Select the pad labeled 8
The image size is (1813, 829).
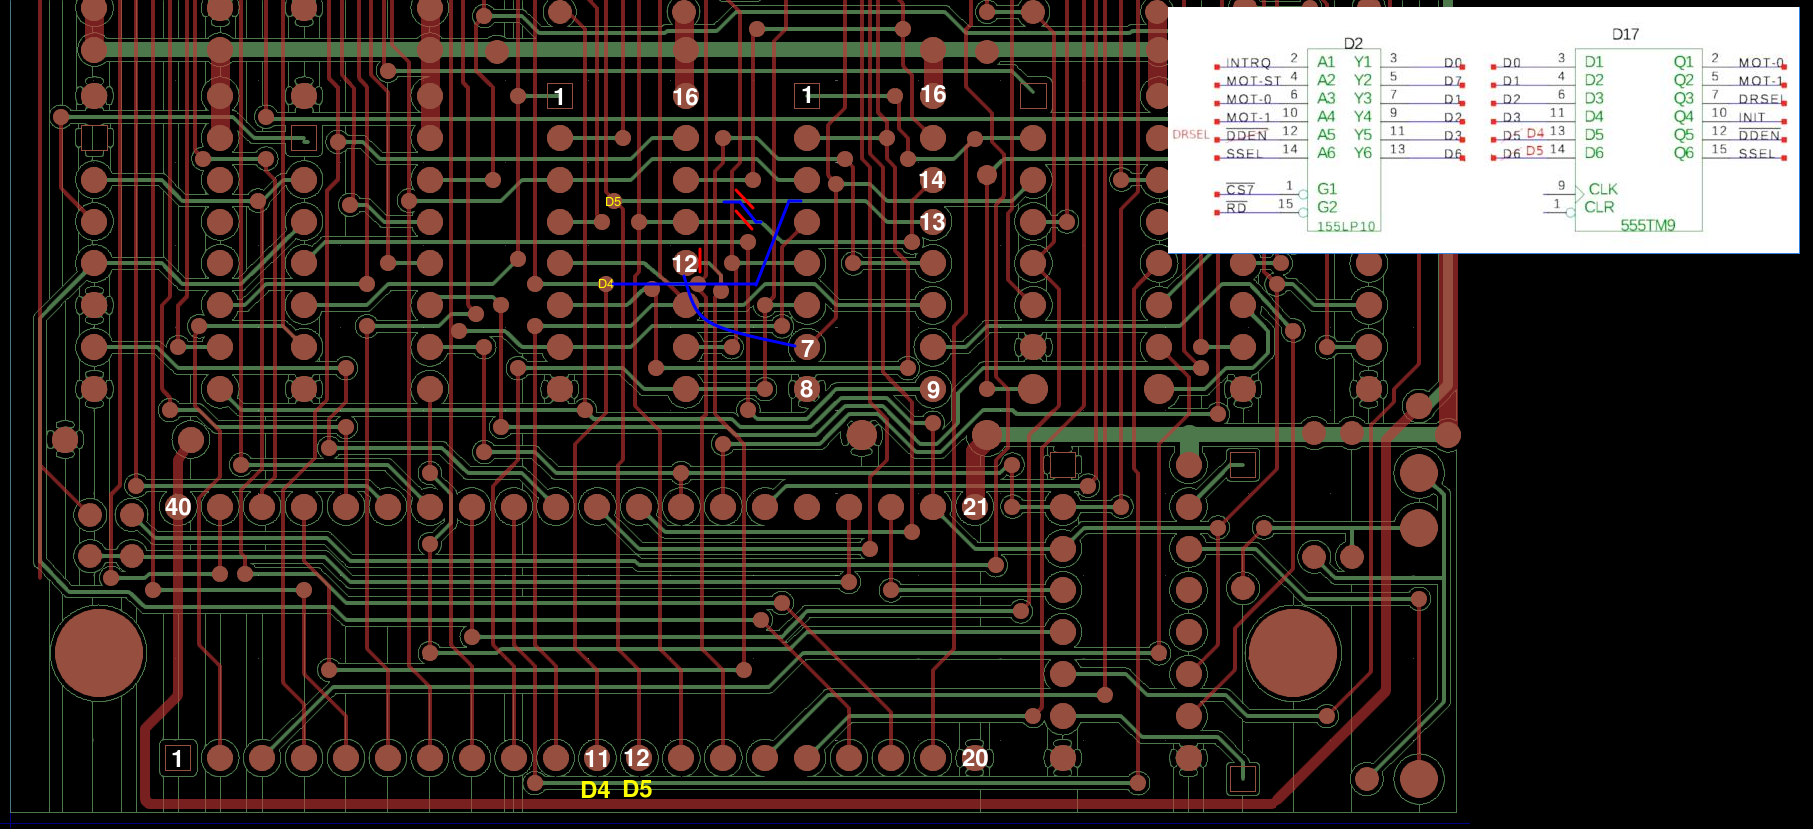[x=806, y=389]
